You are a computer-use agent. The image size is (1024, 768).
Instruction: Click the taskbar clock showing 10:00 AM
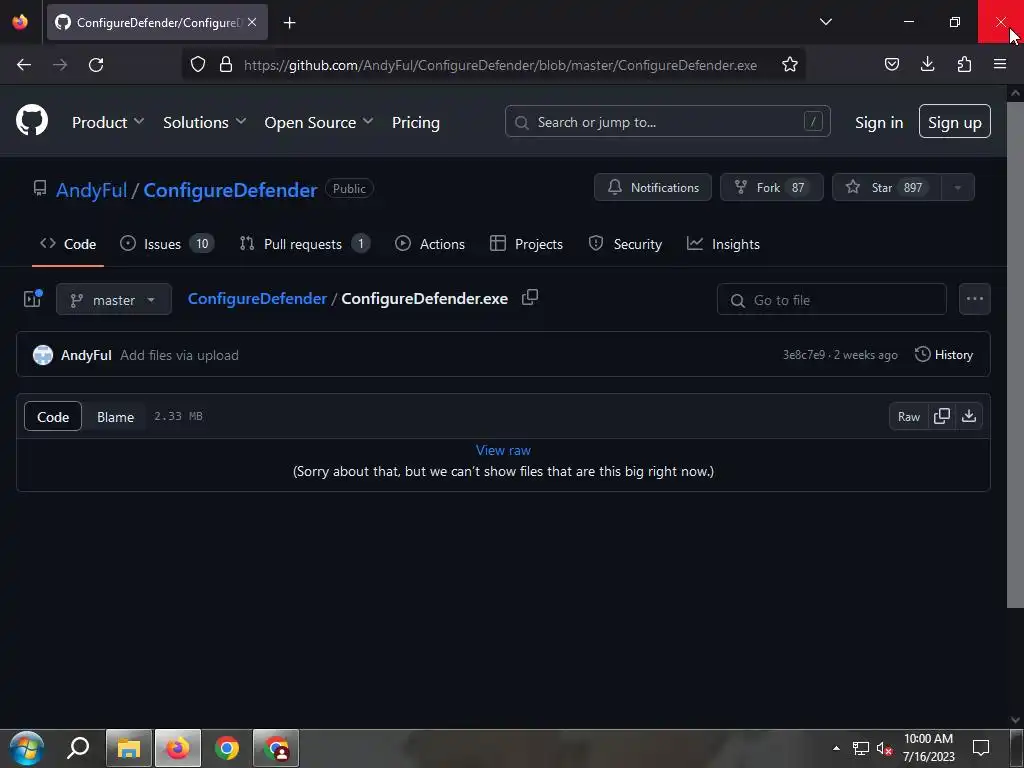pos(928,748)
